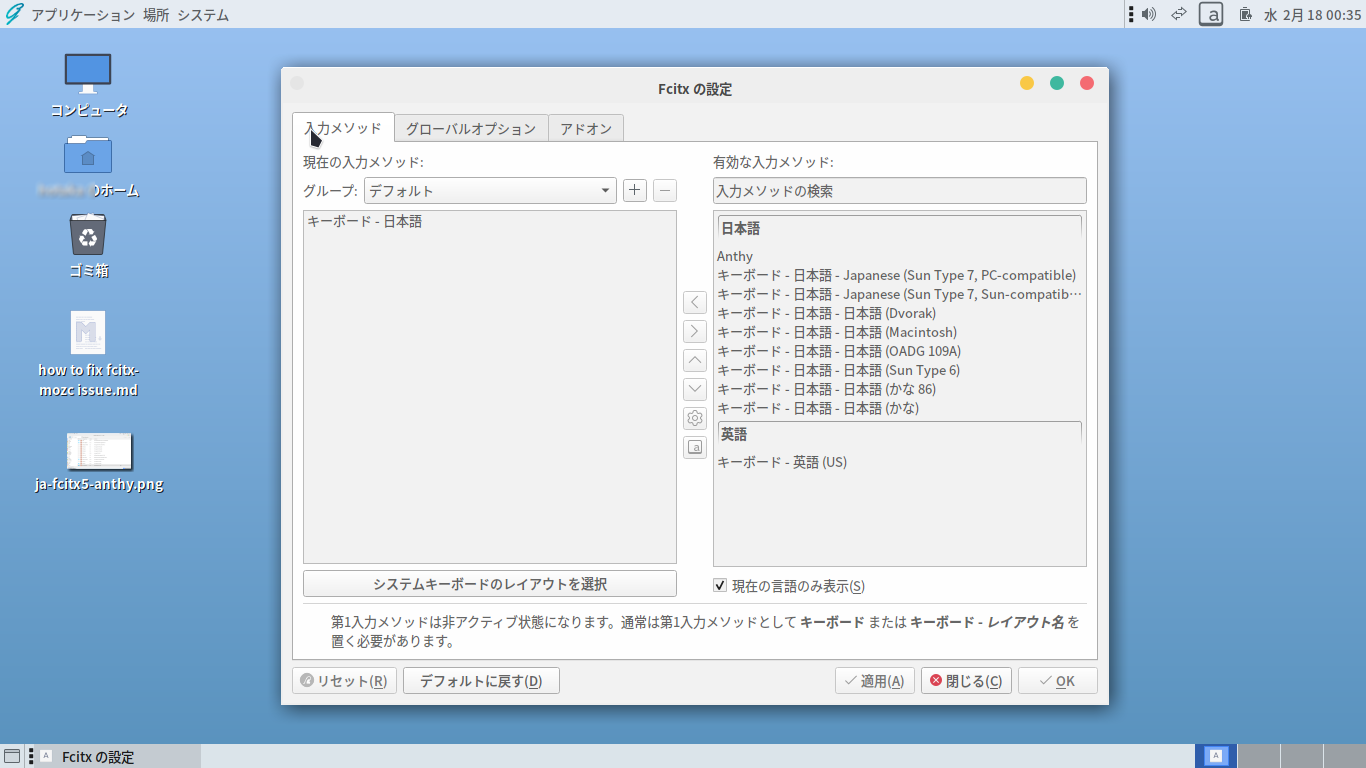The height and width of the screenshot is (768, 1366).
Task: Open input method configuration gear icon
Action: 694,418
